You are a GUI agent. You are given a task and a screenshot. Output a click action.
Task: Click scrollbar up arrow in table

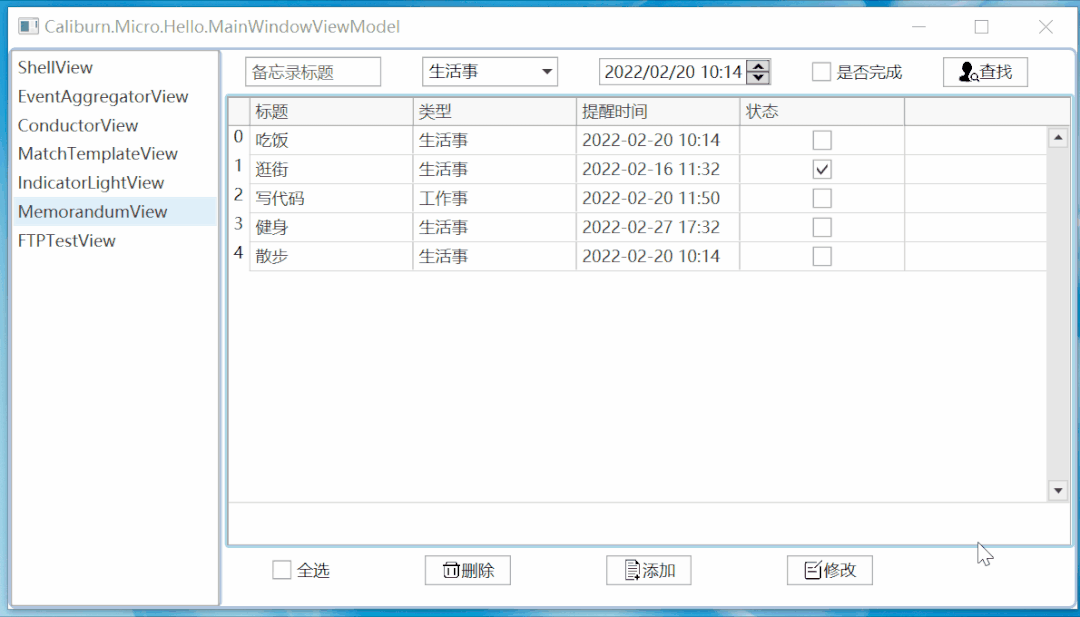[1058, 138]
